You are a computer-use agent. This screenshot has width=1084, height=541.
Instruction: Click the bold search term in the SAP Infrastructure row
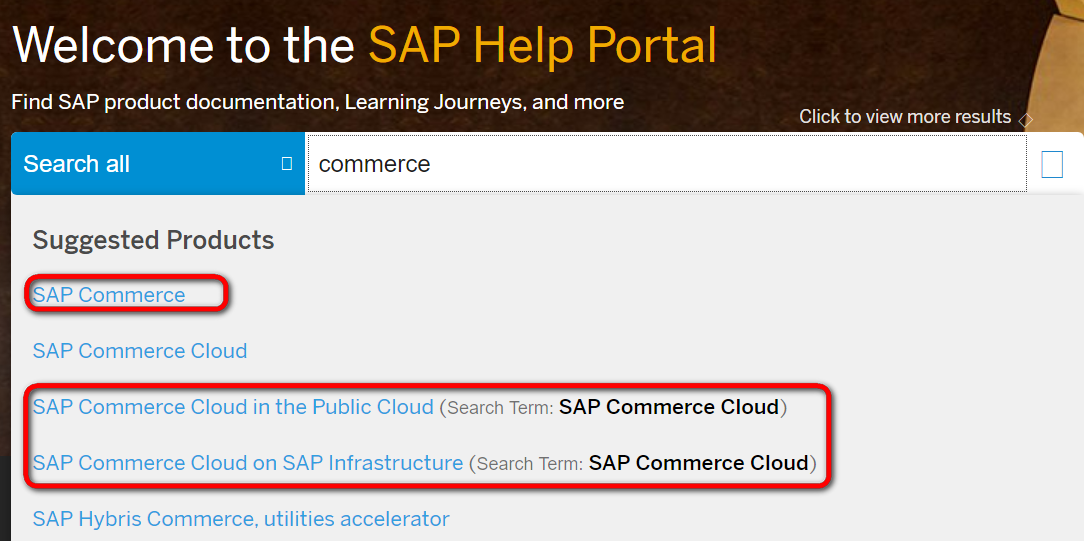pyautogui.click(x=699, y=463)
